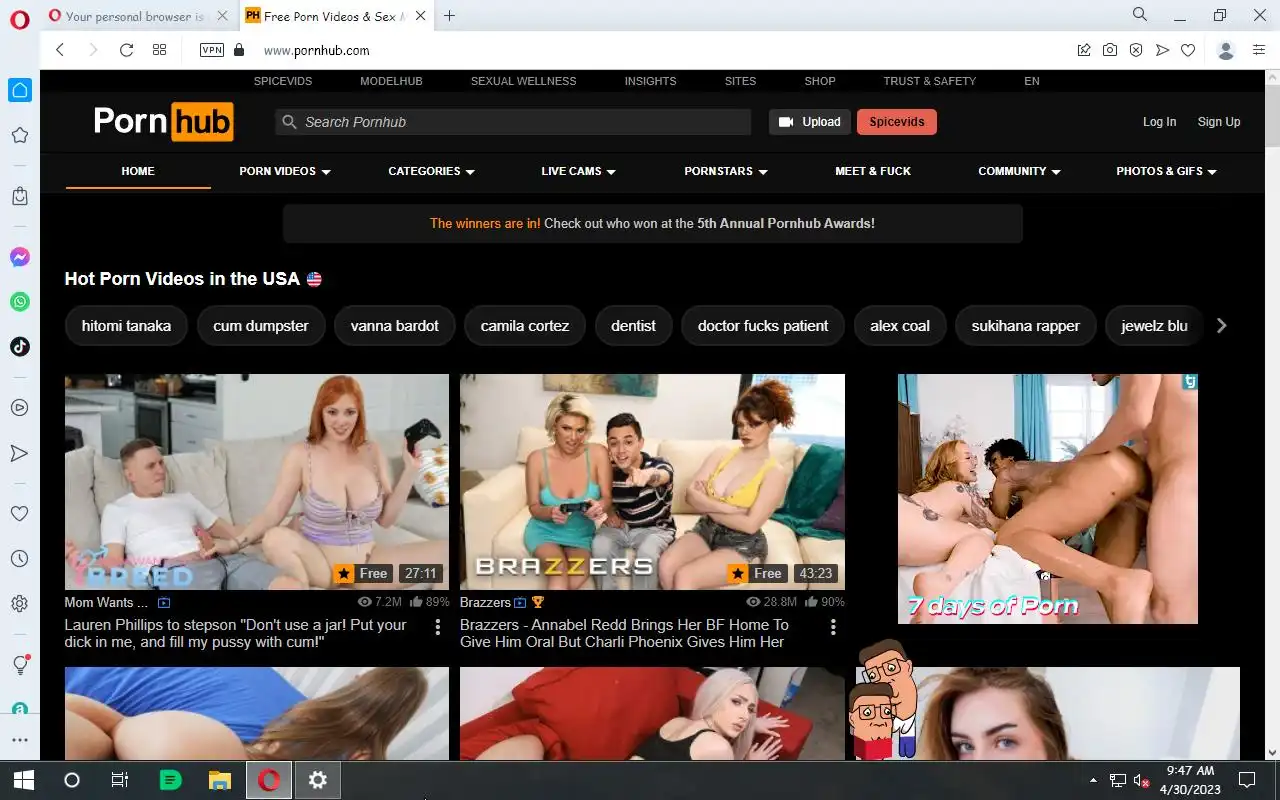Open the ad blocker shield icon
This screenshot has width=1280, height=800.
[1136, 50]
